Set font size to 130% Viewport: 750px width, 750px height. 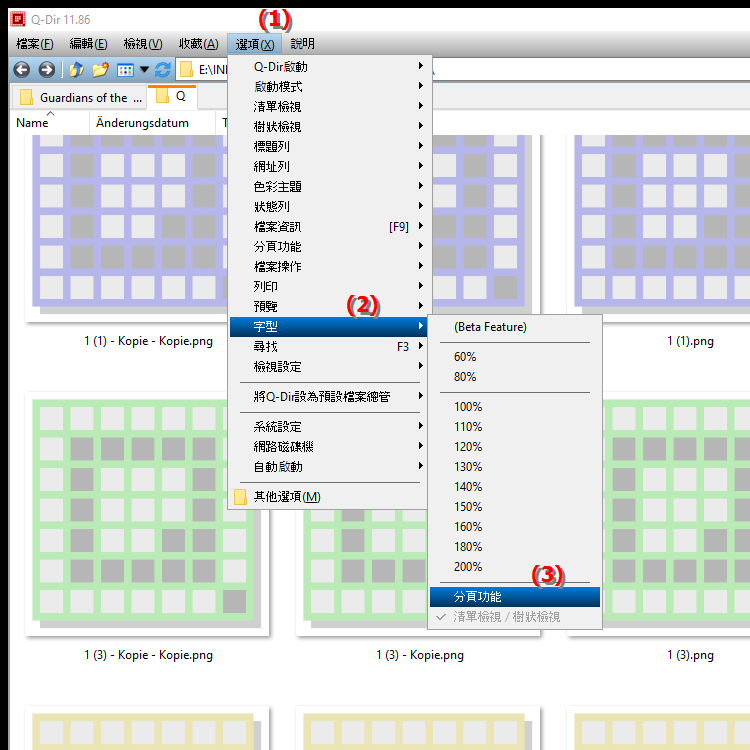[x=515, y=467]
